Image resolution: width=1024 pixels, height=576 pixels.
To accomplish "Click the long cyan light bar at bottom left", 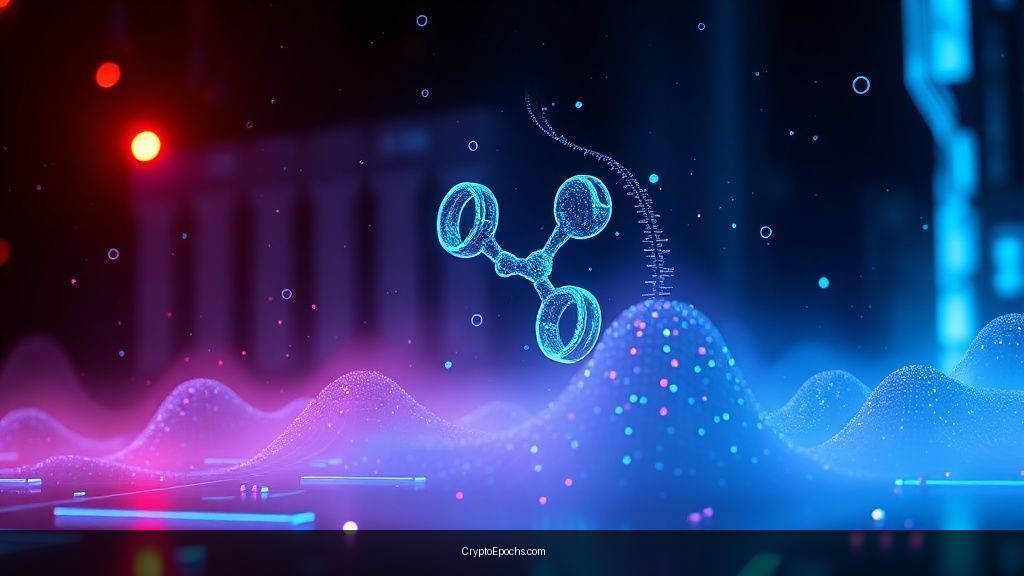I will pyautogui.click(x=183, y=517).
